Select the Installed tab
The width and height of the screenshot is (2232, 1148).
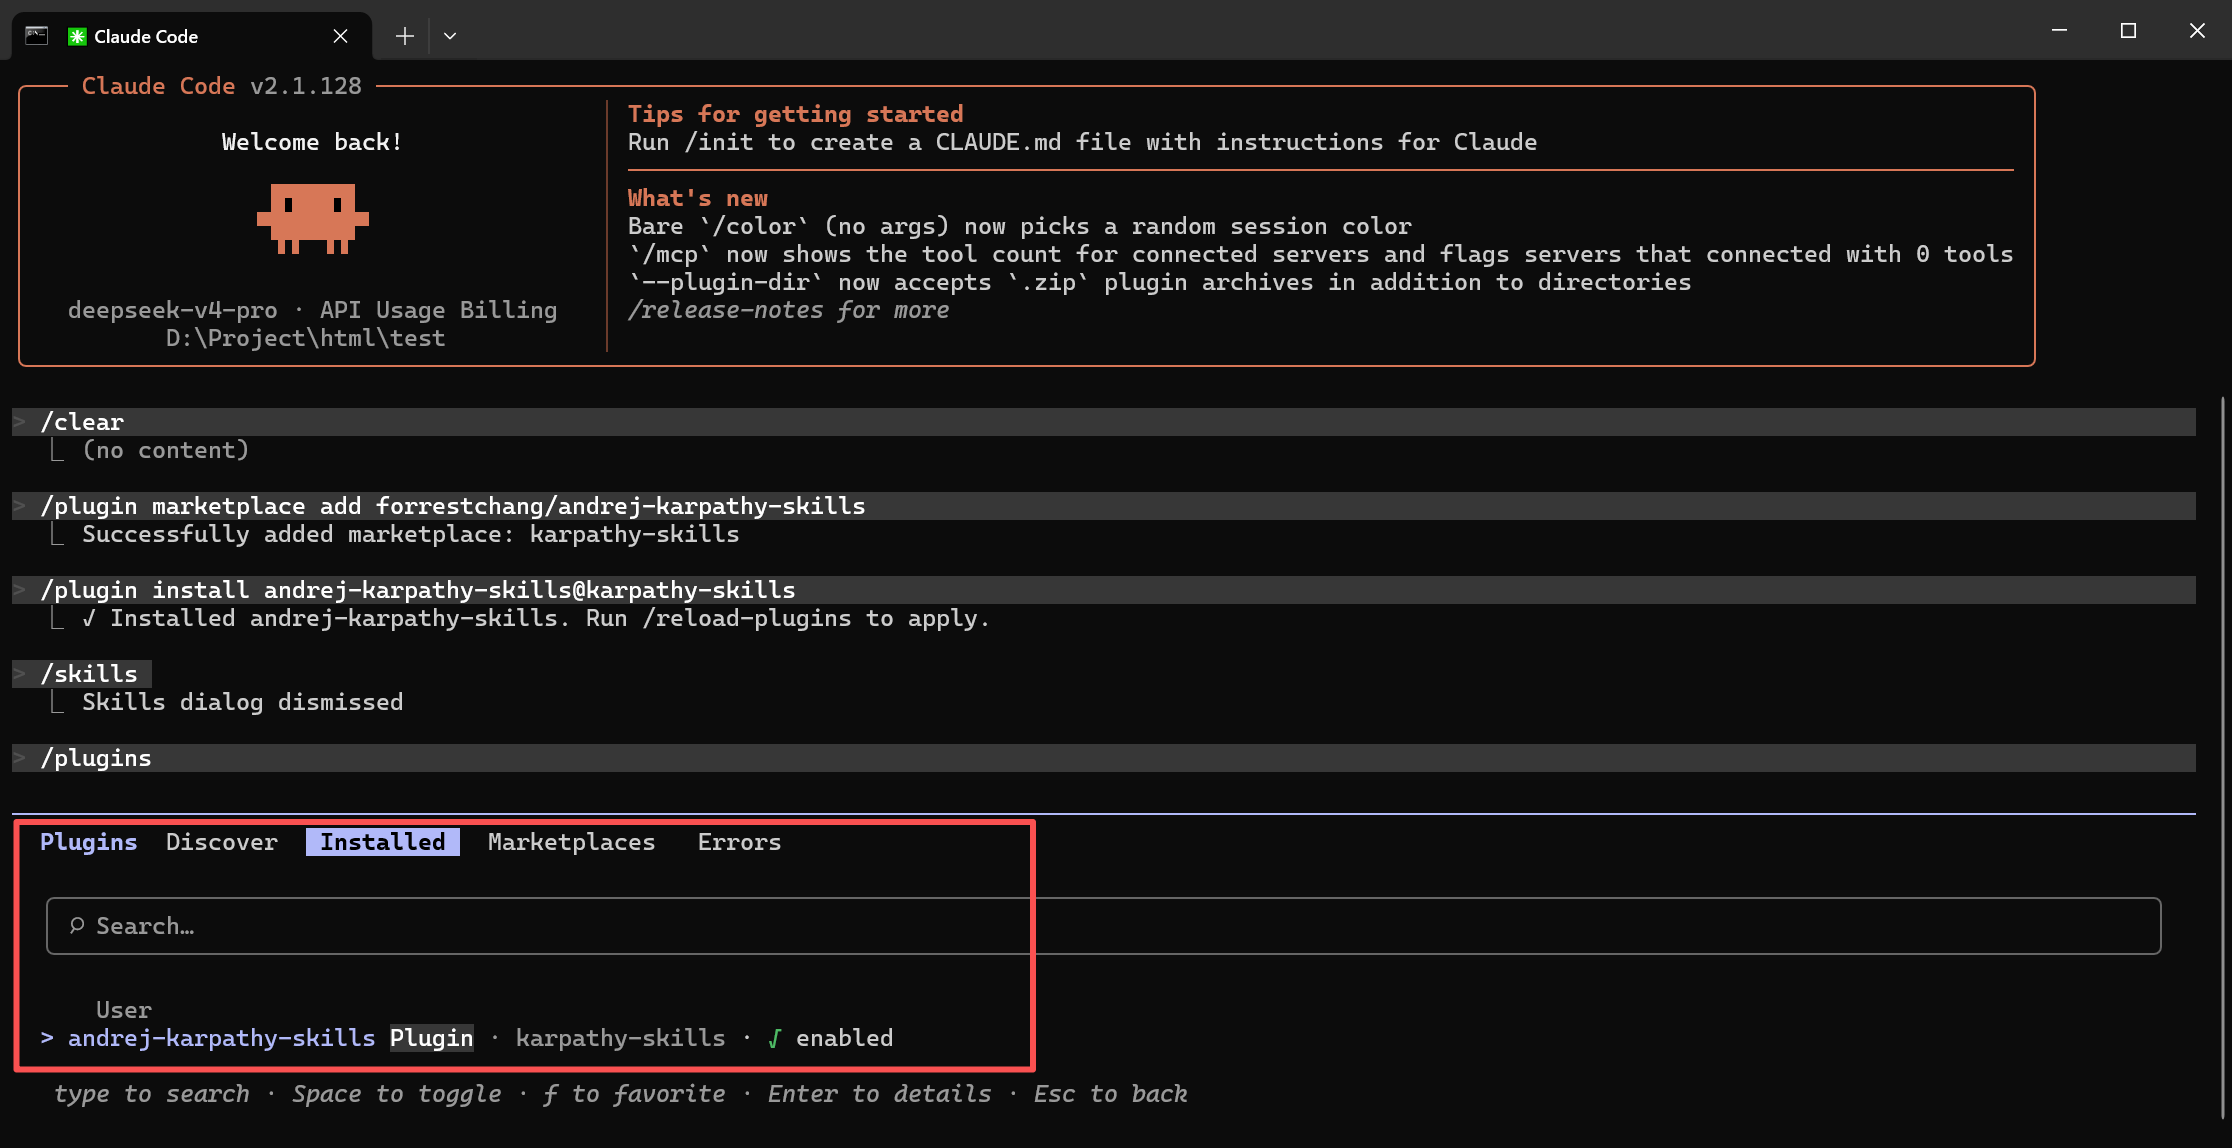pyautogui.click(x=383, y=842)
